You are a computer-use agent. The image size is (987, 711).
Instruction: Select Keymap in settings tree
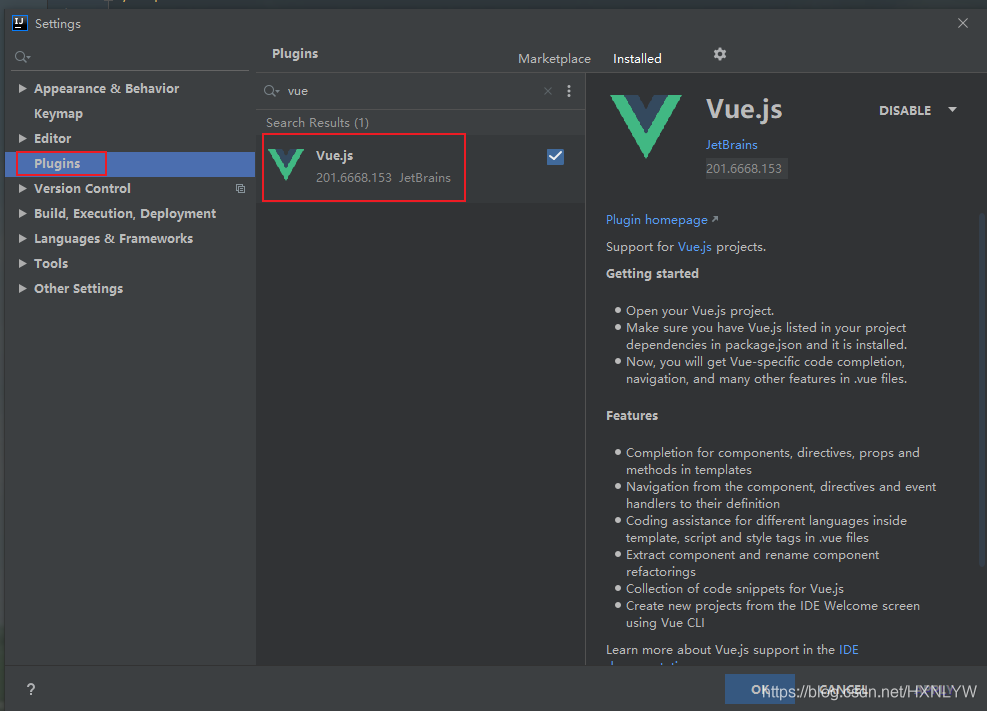59,113
